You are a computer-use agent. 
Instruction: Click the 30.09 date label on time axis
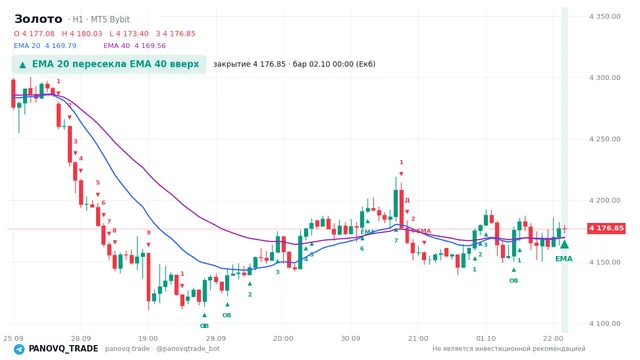click(351, 338)
